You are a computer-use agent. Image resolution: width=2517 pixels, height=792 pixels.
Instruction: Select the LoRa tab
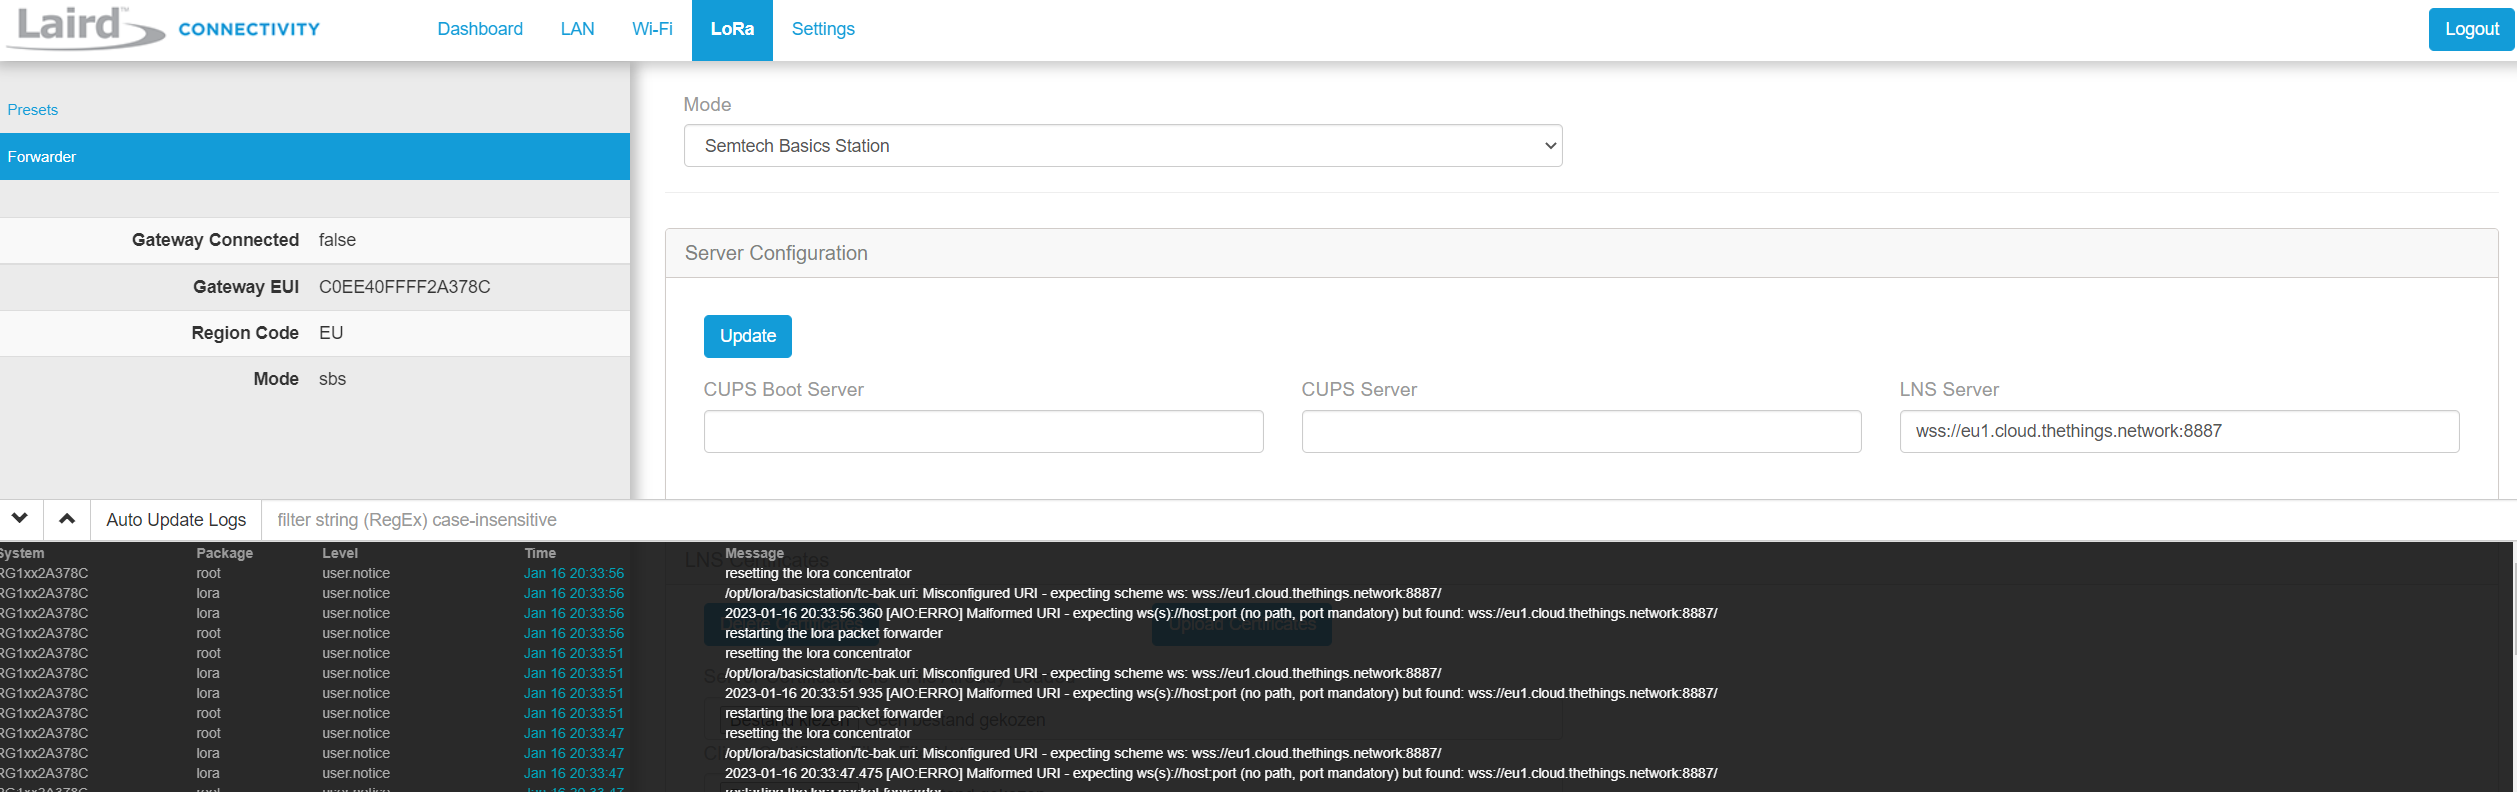point(732,29)
